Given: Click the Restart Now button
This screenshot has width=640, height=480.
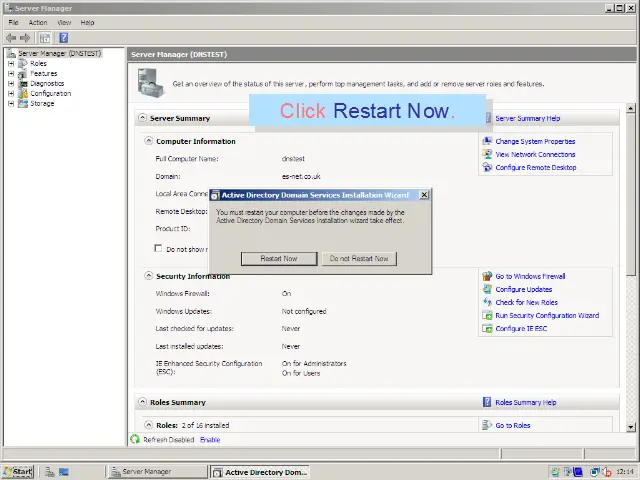Looking at the screenshot, I should coord(279,258).
